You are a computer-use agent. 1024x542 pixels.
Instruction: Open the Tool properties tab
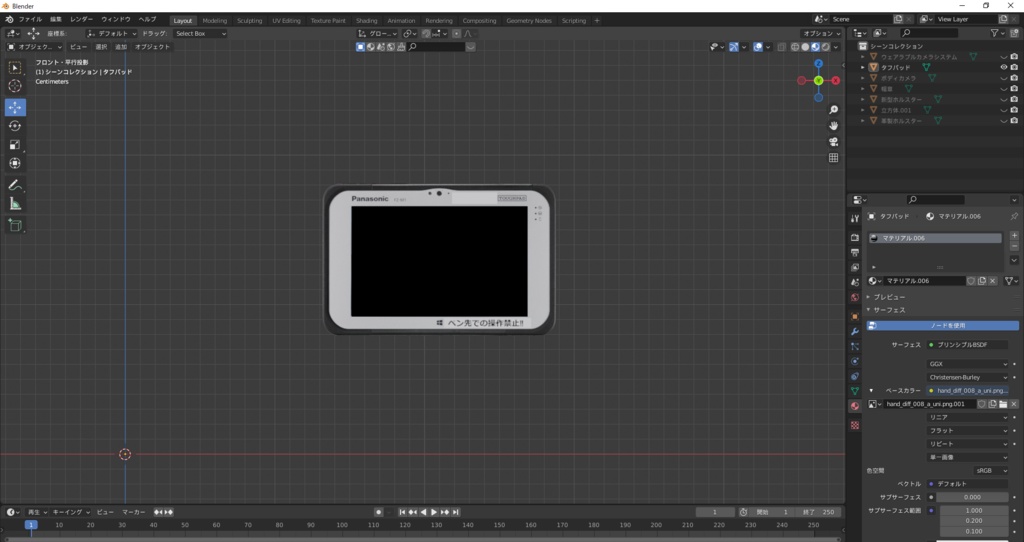click(855, 219)
